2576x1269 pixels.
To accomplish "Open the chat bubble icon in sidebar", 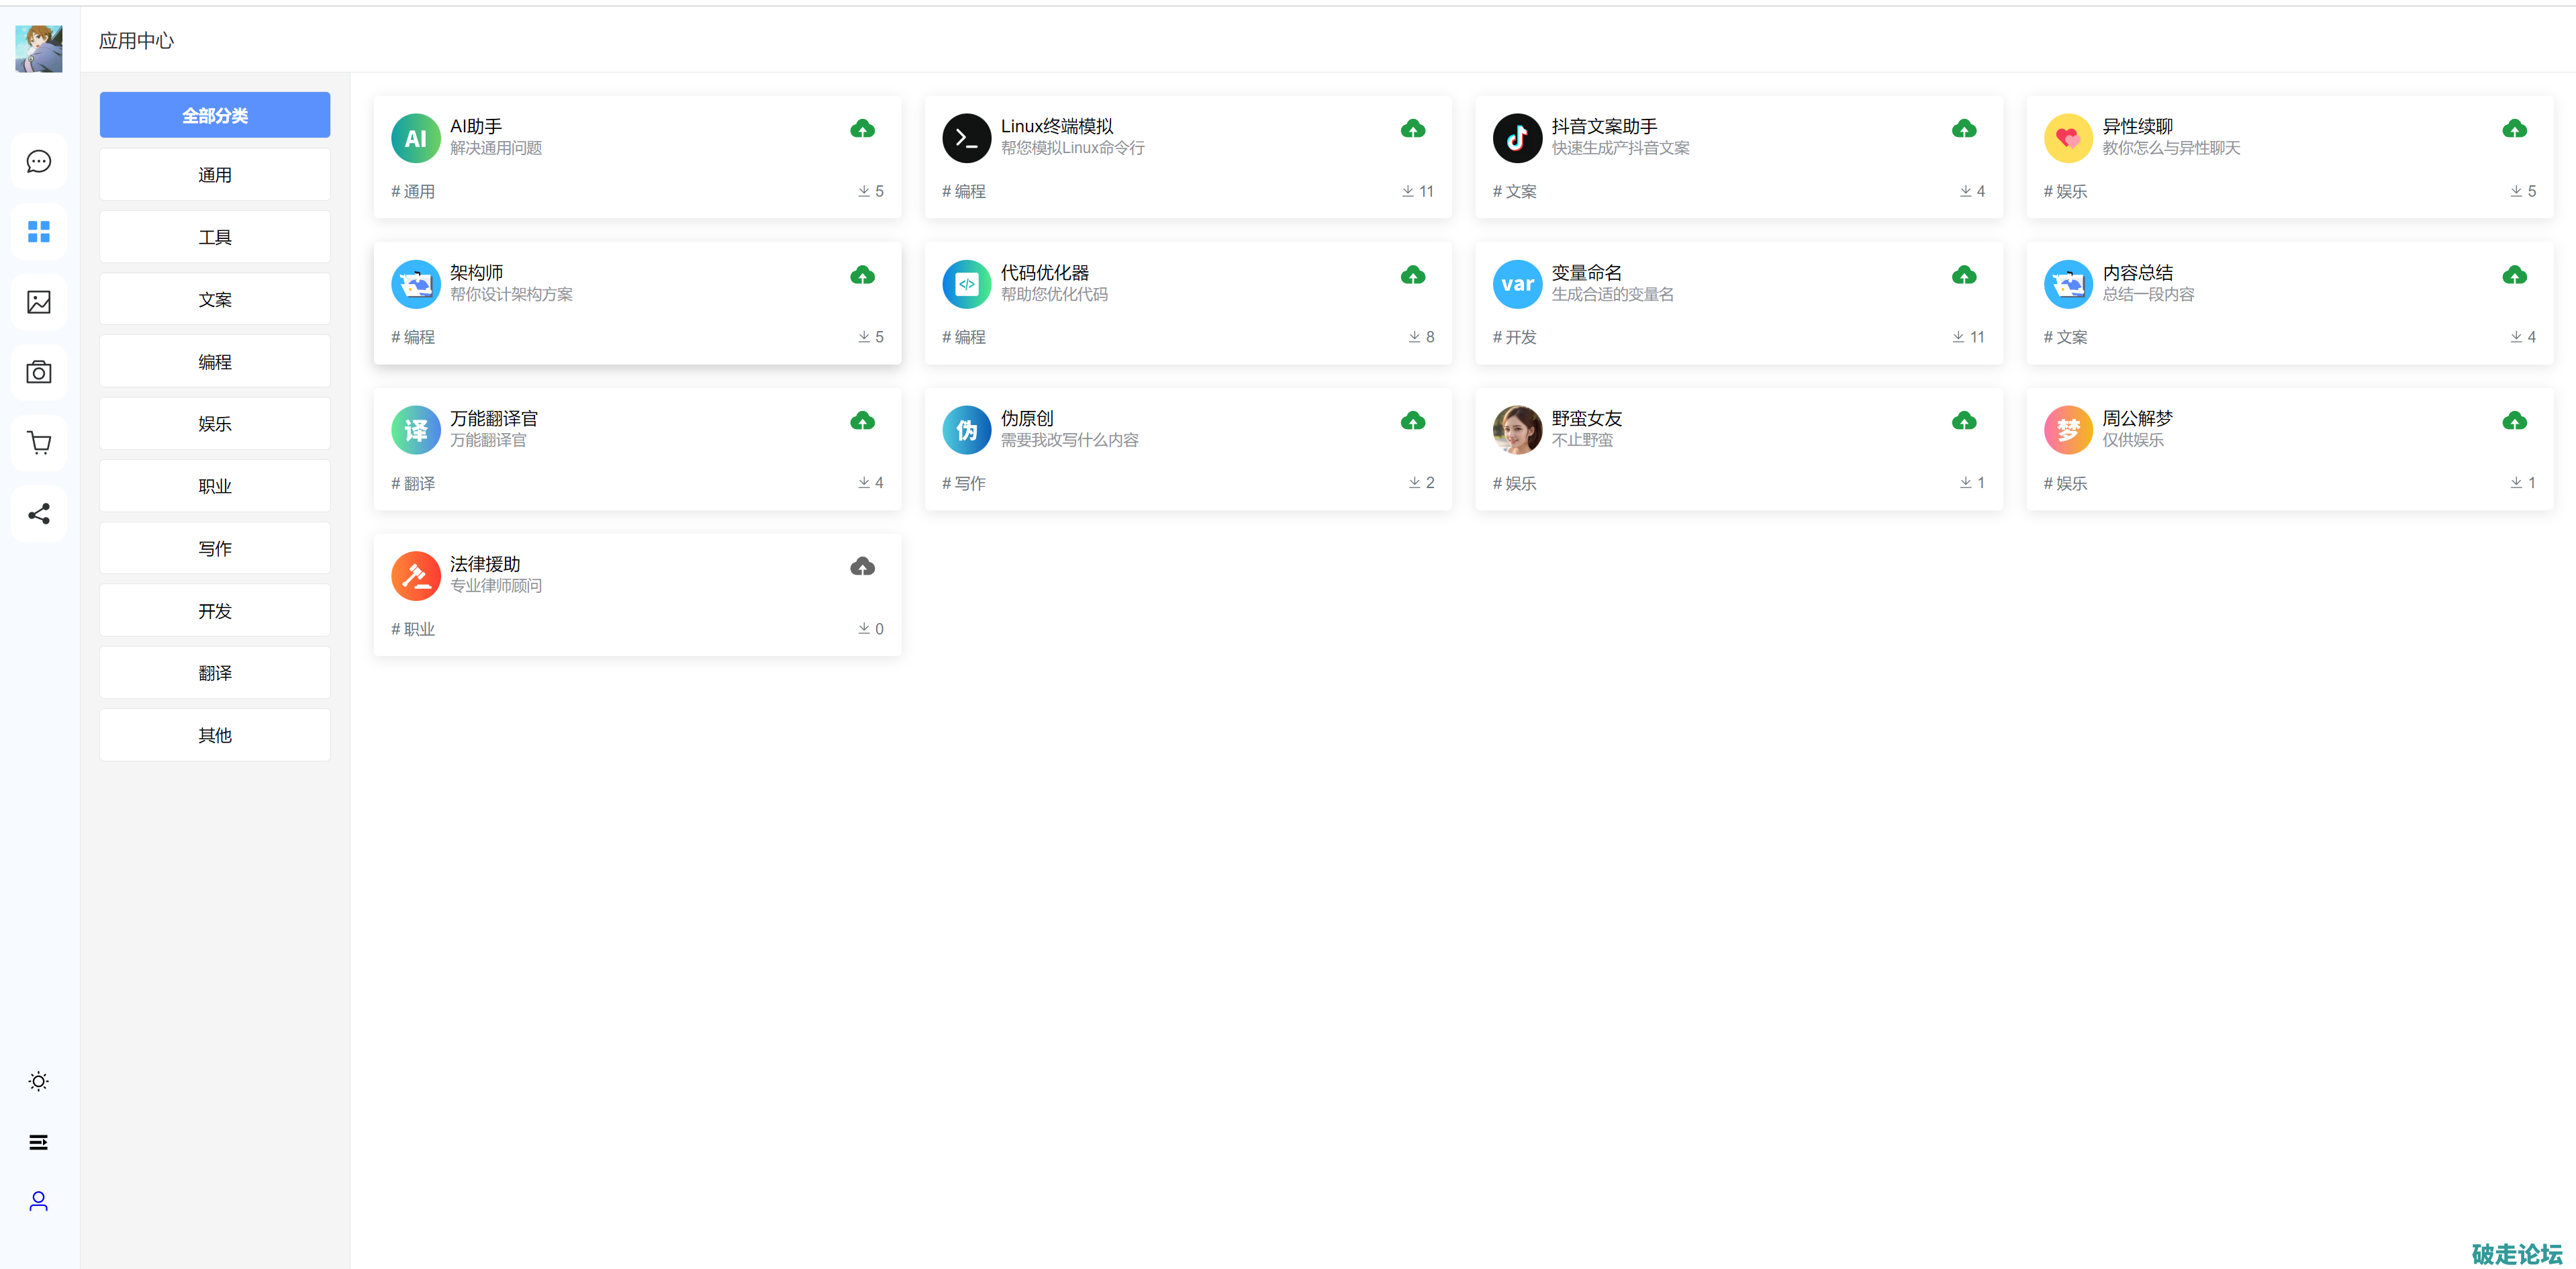I will (x=38, y=161).
